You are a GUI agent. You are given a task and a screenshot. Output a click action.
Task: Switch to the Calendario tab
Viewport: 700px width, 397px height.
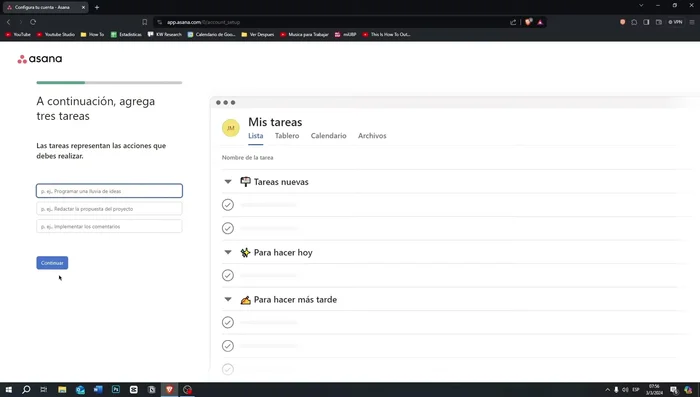(329, 136)
